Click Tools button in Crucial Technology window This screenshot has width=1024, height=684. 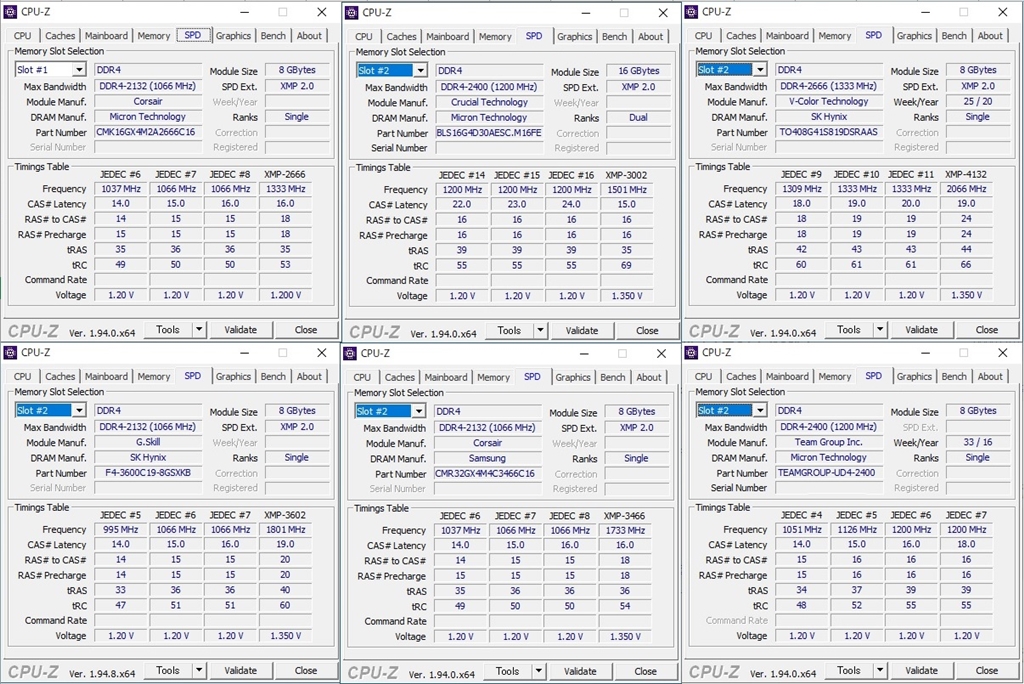tap(509, 331)
